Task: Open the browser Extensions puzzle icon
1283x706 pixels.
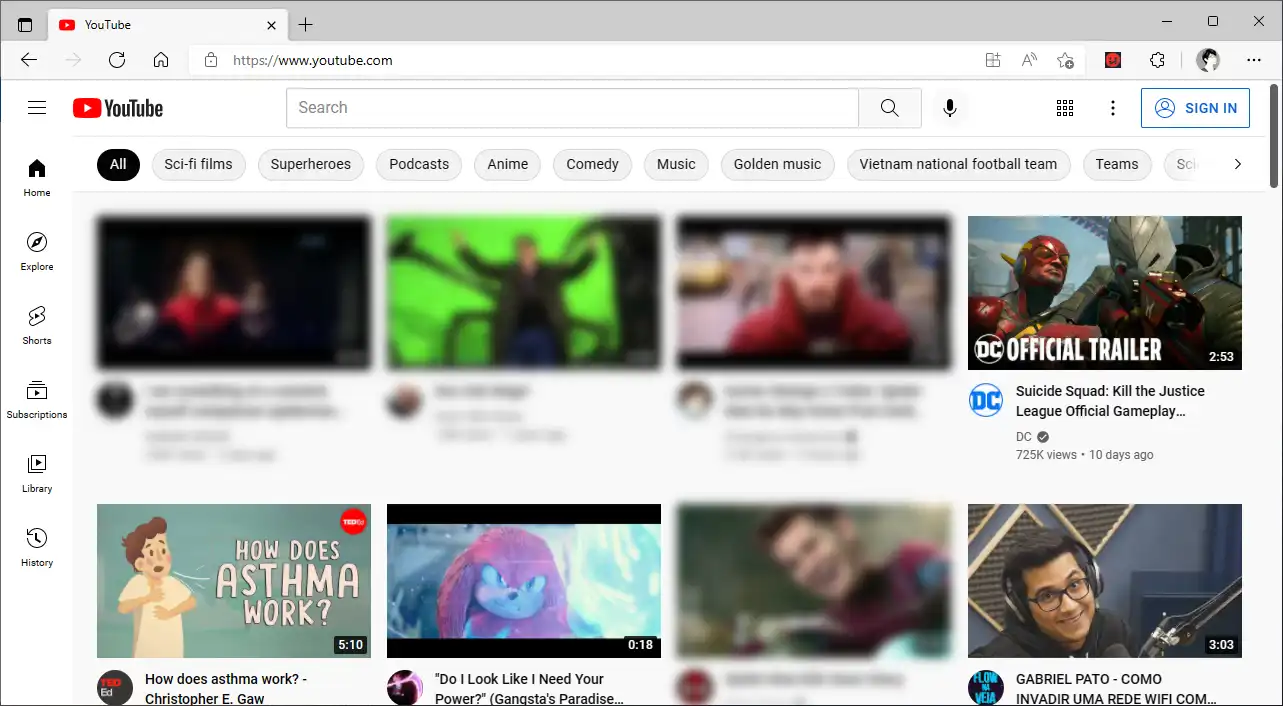Action: click(1157, 60)
